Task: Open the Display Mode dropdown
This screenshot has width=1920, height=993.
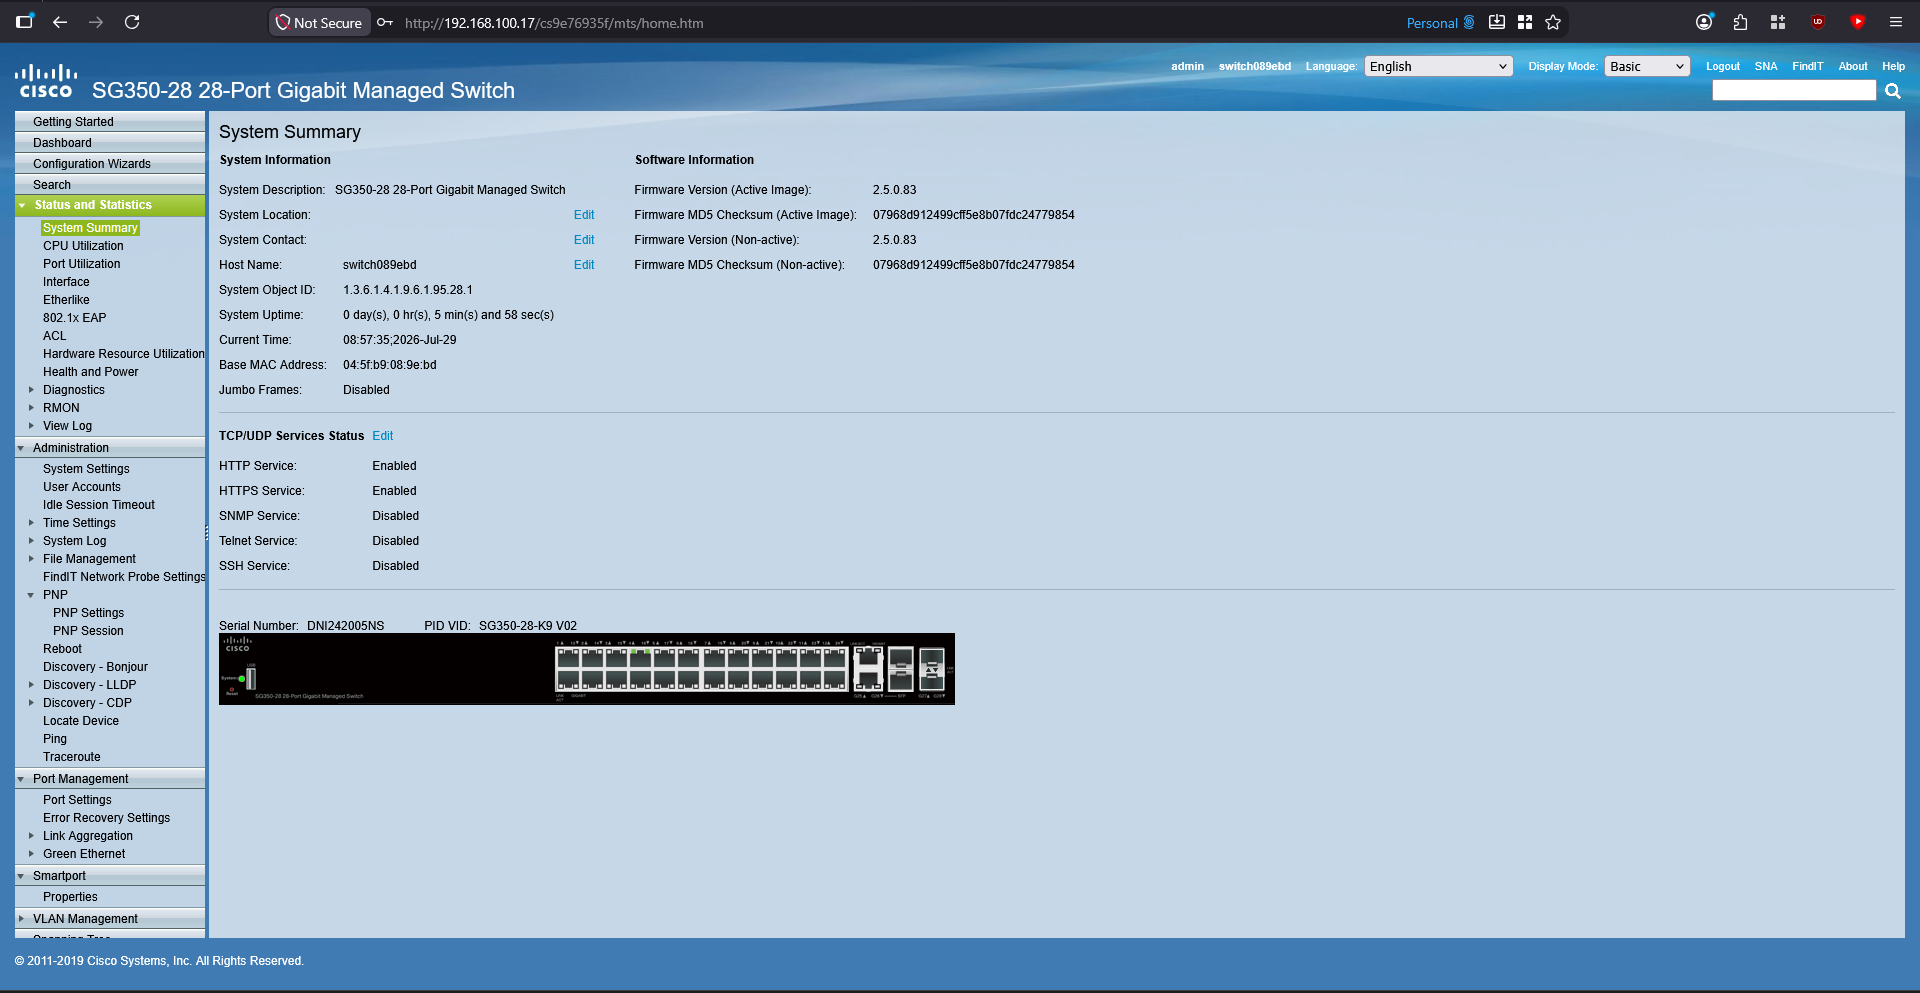Action: click(1647, 66)
